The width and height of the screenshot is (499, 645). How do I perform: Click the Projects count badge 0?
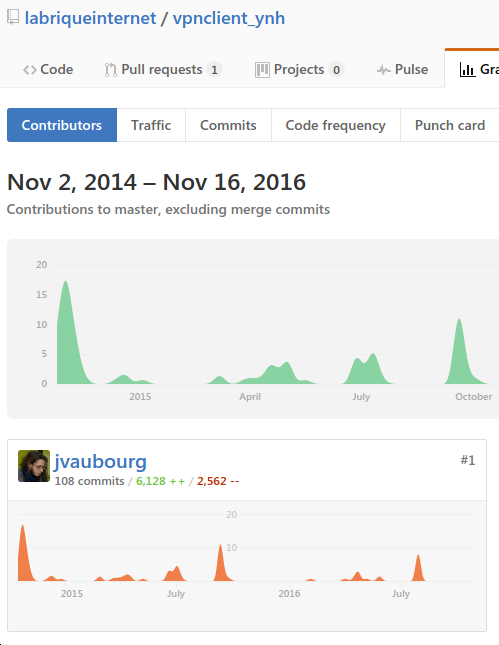(336, 70)
